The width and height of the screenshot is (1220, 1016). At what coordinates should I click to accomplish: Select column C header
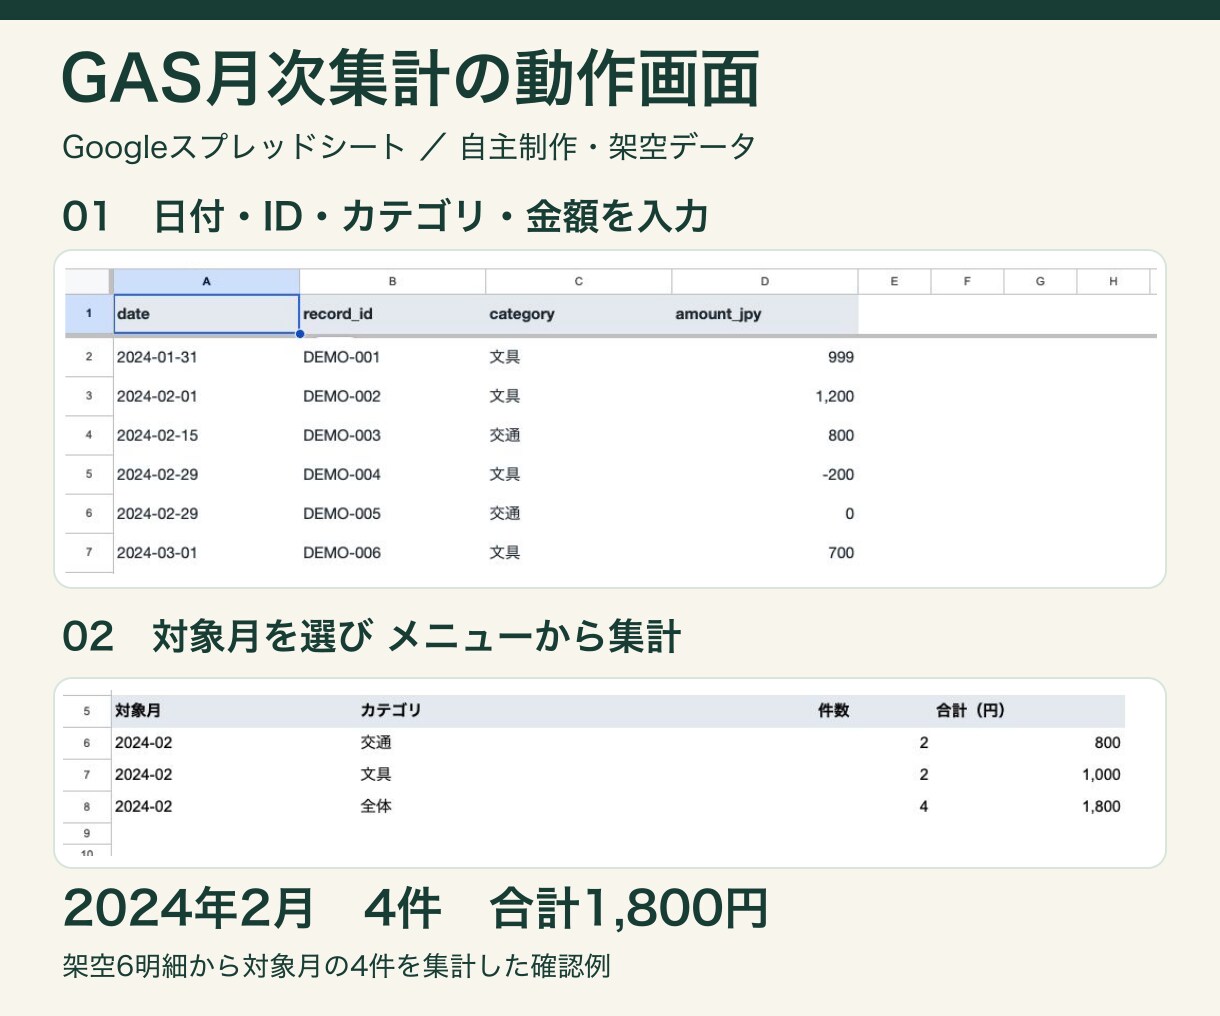(578, 281)
